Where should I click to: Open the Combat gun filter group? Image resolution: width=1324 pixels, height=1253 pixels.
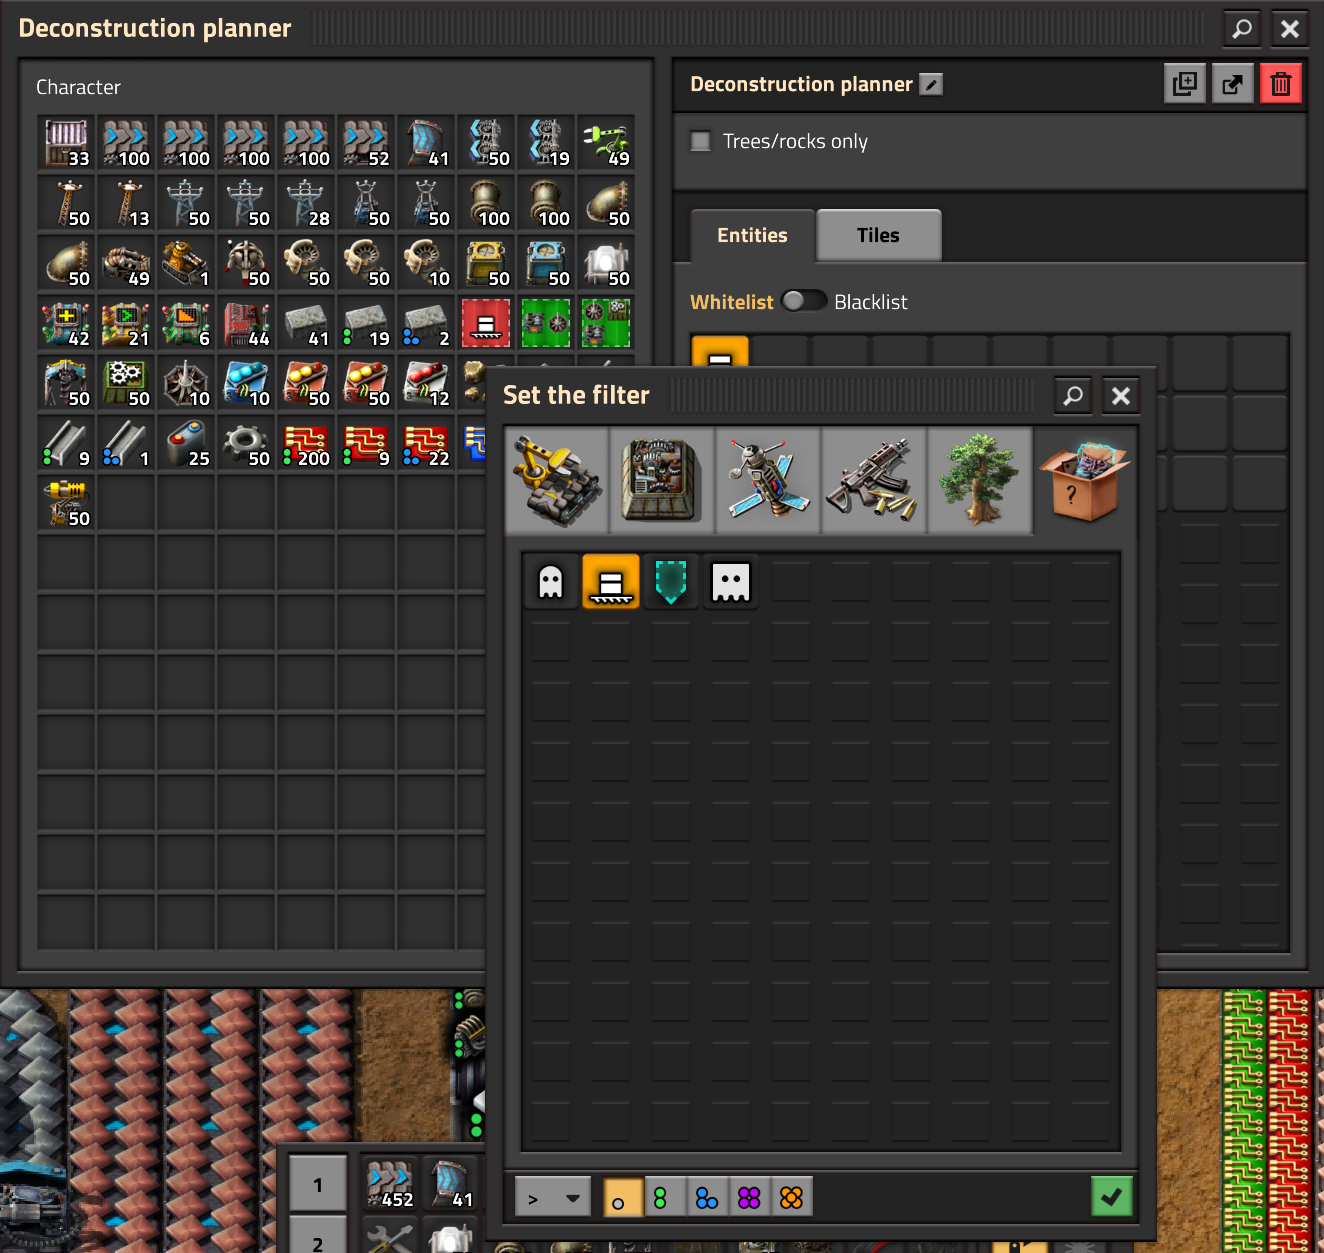(873, 481)
